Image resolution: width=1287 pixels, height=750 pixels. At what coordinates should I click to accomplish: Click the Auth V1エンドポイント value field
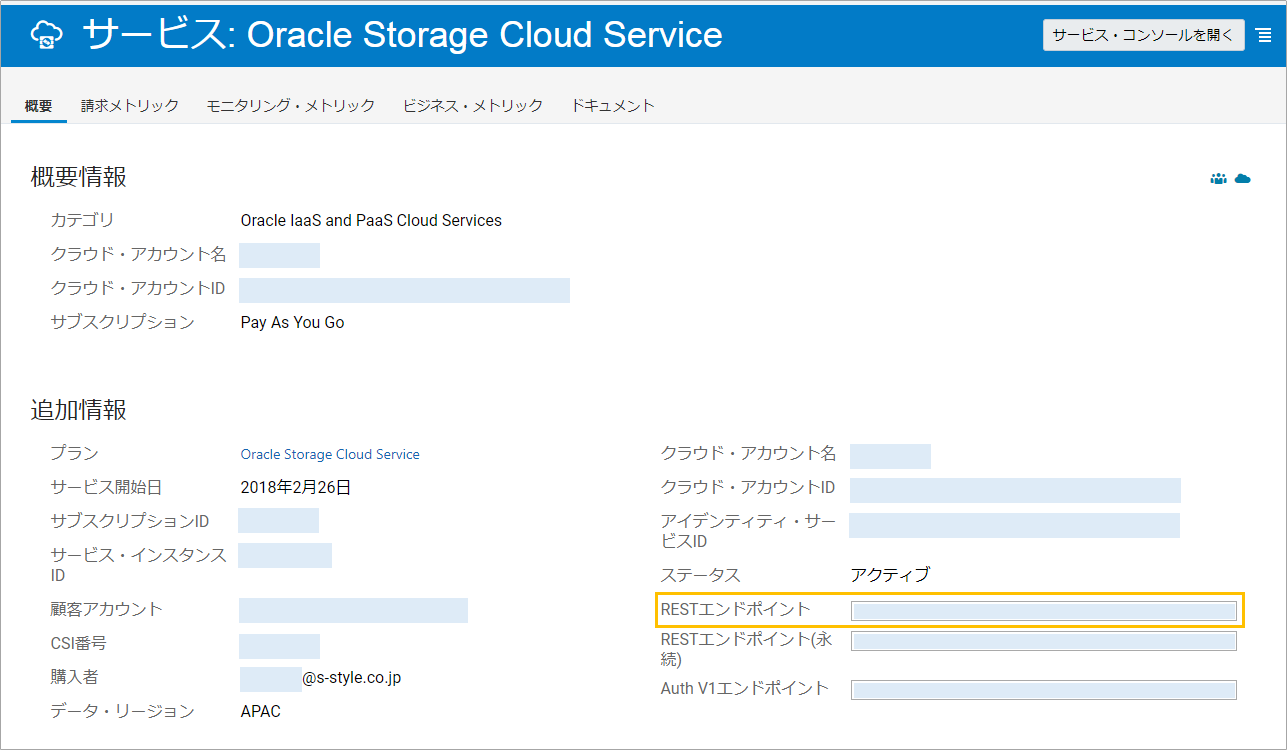[x=1044, y=690]
